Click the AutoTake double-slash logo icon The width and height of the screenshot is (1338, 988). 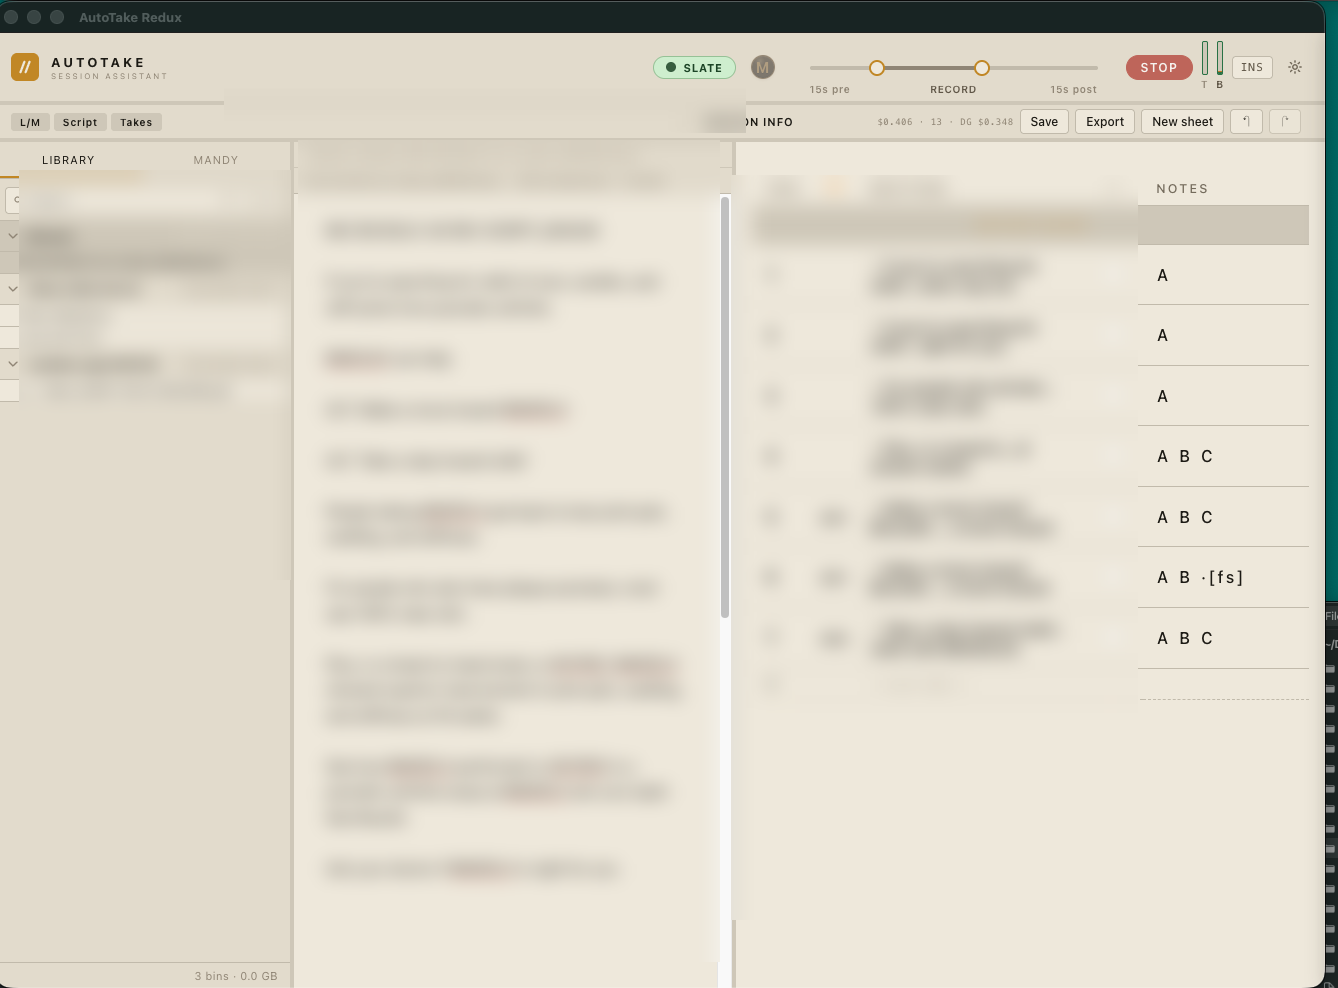25,67
